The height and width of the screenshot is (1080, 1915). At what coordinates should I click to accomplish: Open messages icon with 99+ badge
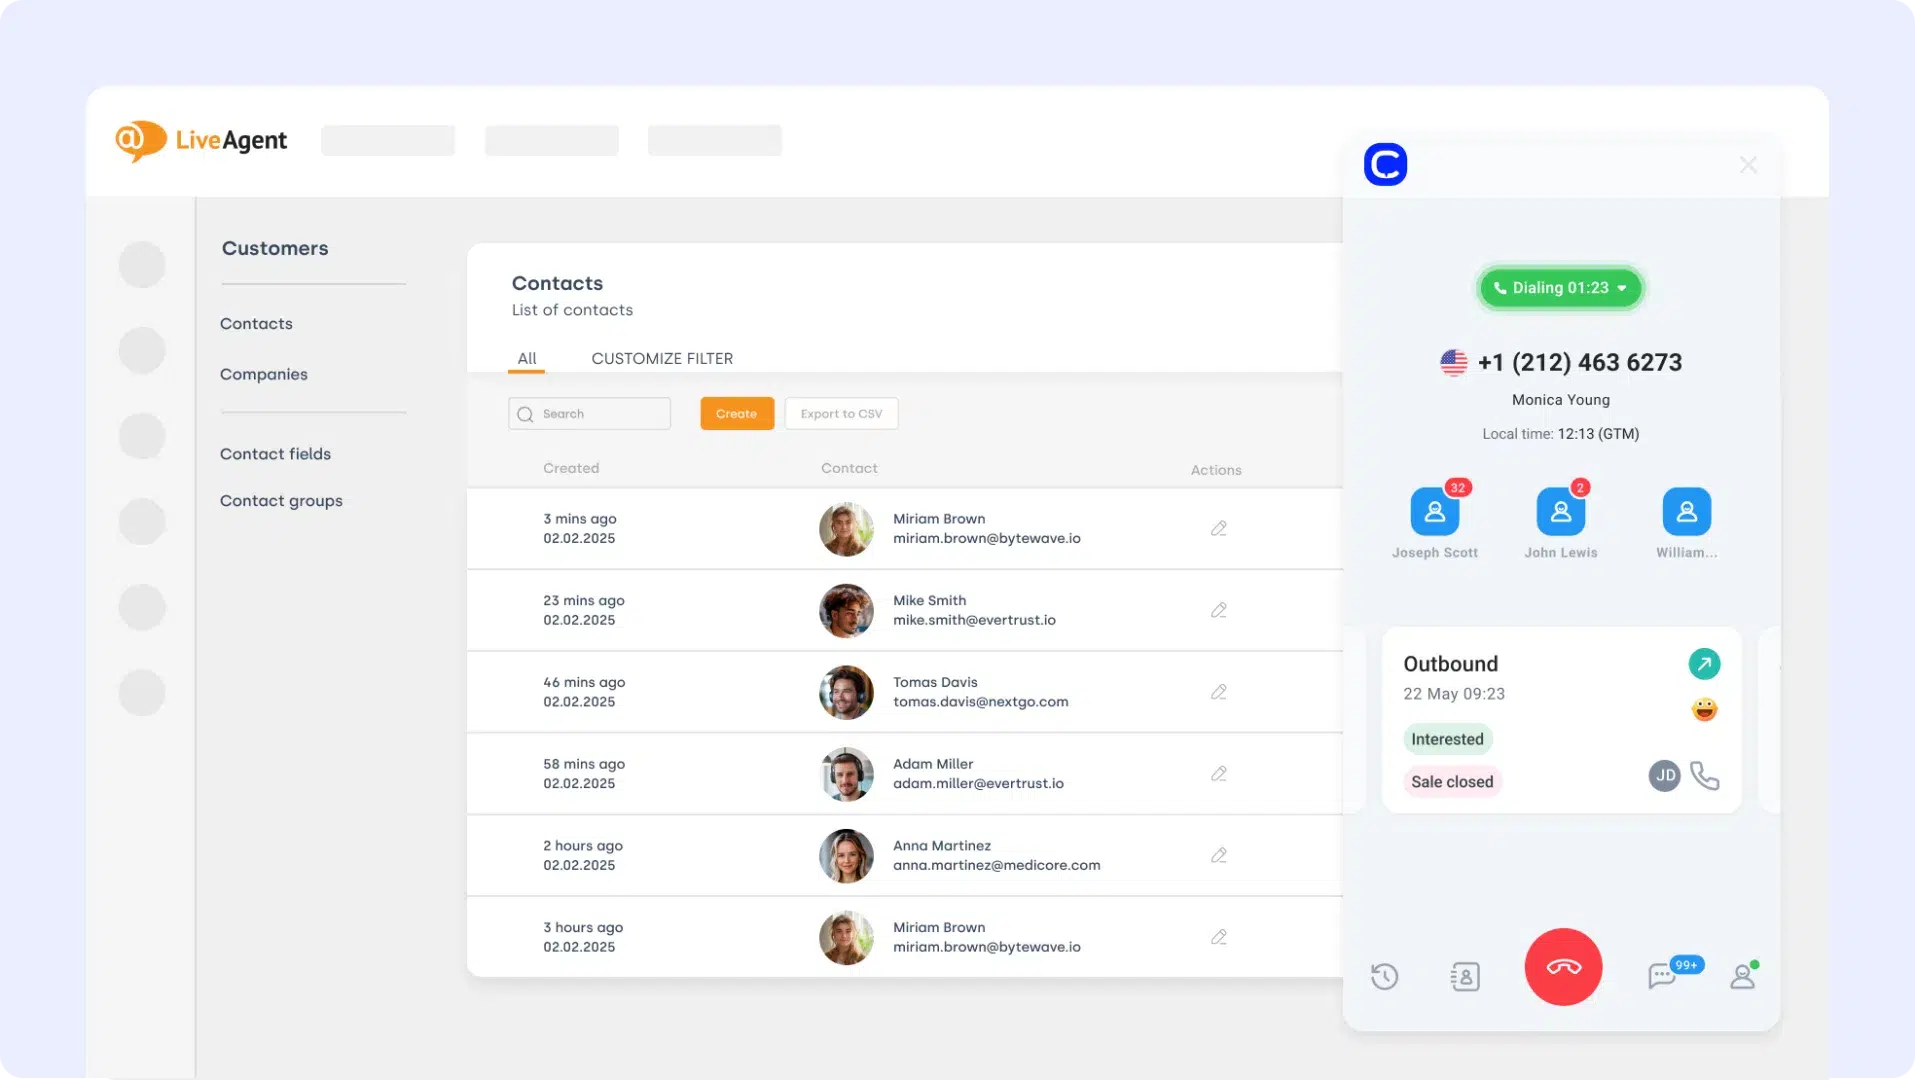(1662, 975)
